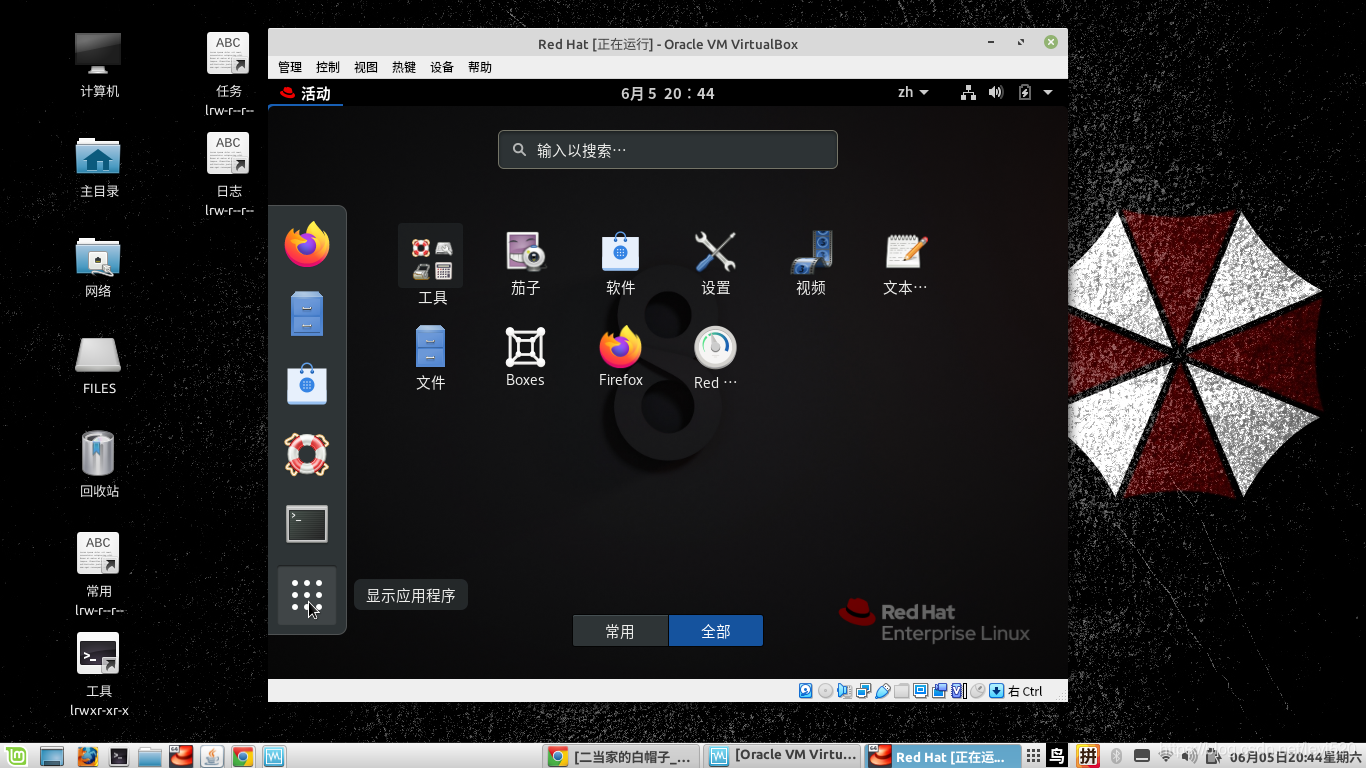Image resolution: width=1366 pixels, height=768 pixels.
Task: Click the mouse integration indicator in VirtualBox status bar
Action: coord(977,691)
